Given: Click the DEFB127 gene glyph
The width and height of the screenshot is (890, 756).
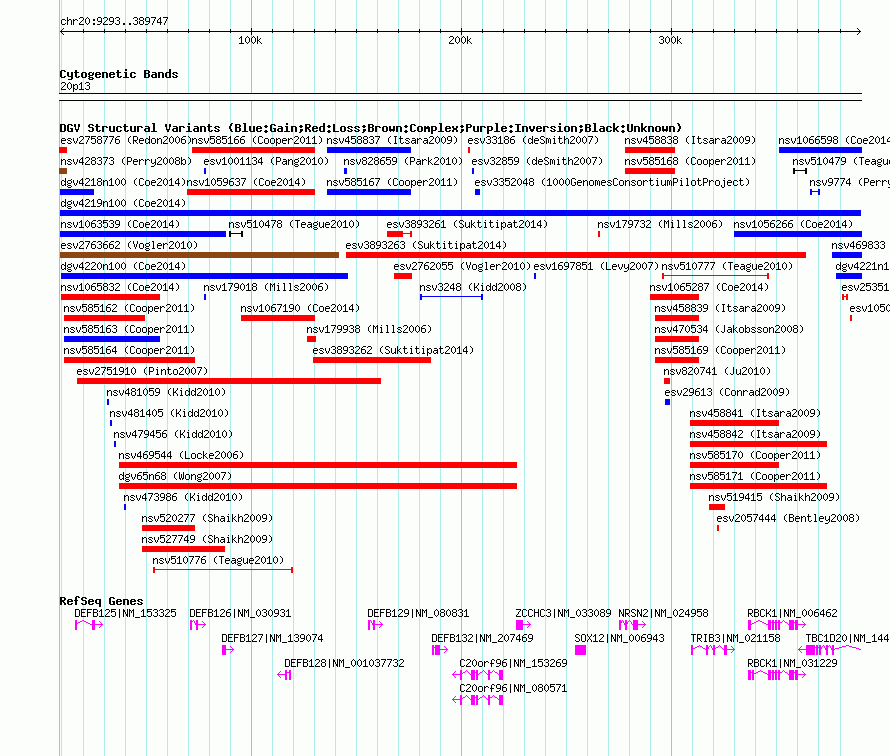Looking at the screenshot, I should 228,650.
